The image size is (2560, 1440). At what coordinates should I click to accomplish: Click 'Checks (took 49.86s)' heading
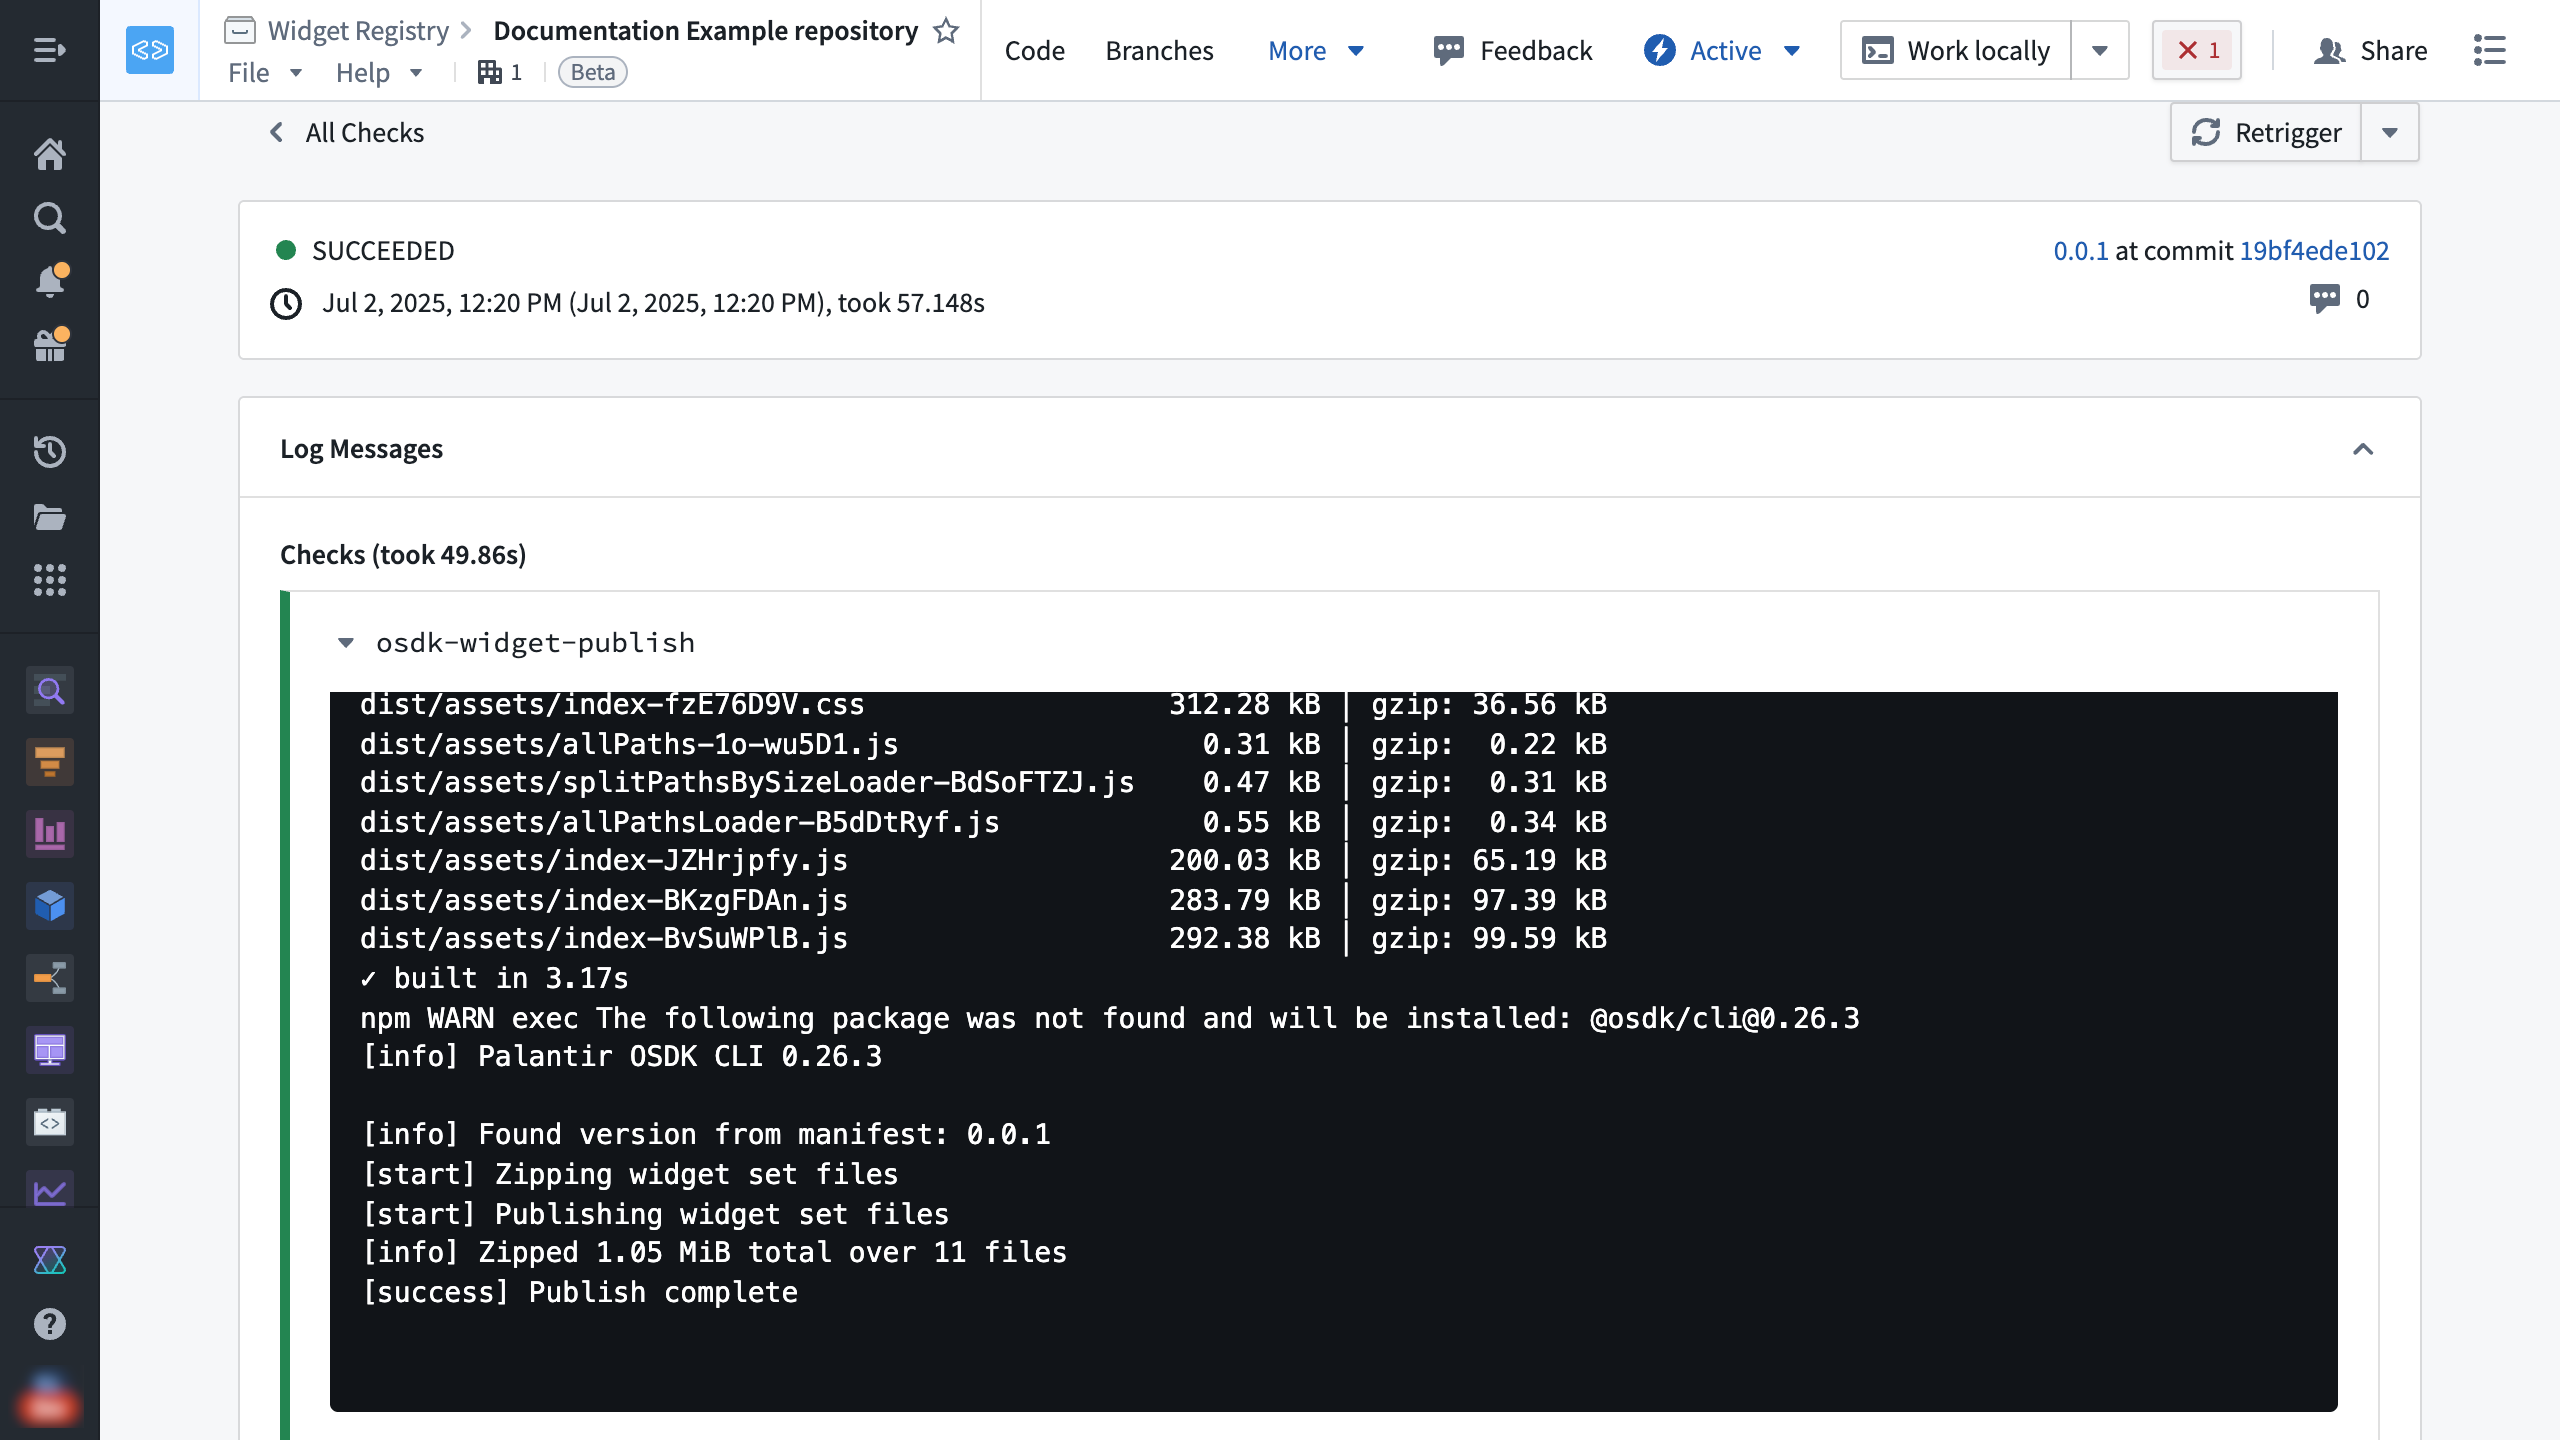403,554
